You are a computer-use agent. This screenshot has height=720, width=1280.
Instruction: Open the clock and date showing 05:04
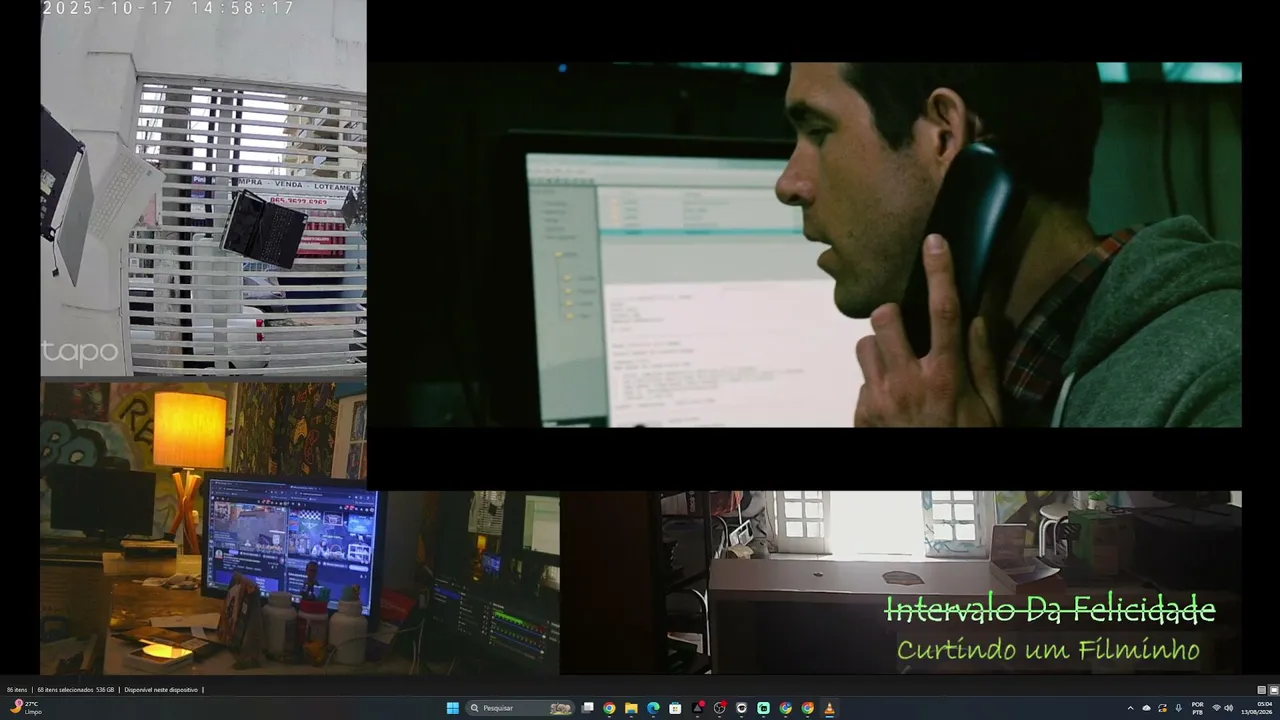tap(1258, 708)
